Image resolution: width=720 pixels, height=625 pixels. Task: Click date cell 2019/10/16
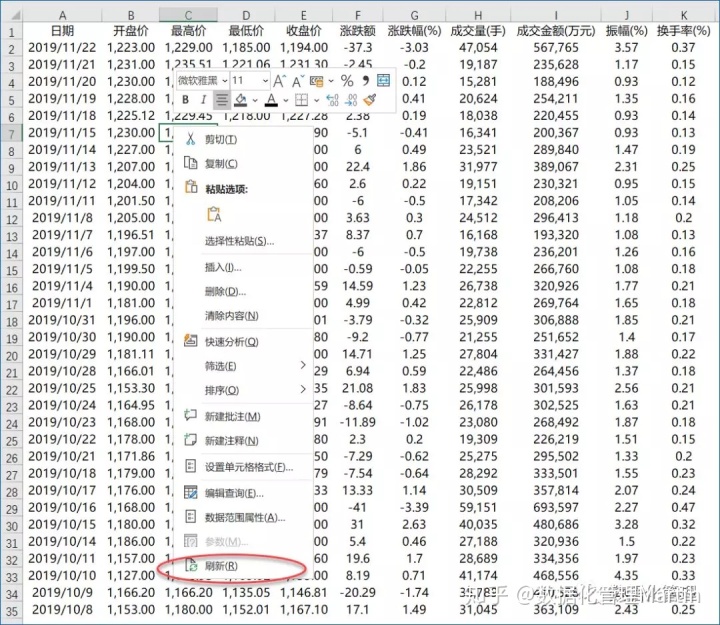tap(62, 507)
